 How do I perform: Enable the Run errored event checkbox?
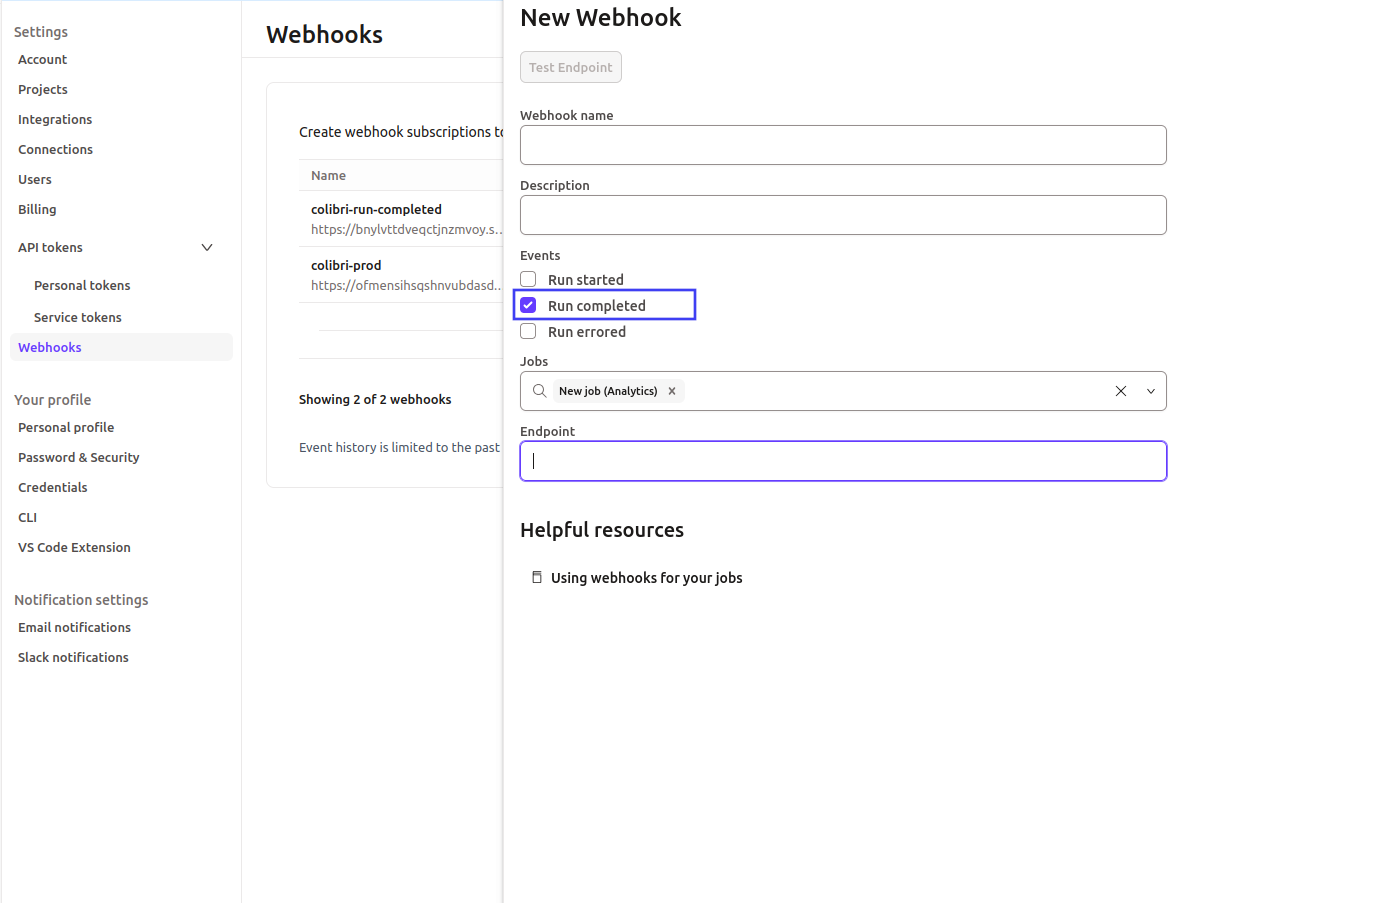coord(527,331)
